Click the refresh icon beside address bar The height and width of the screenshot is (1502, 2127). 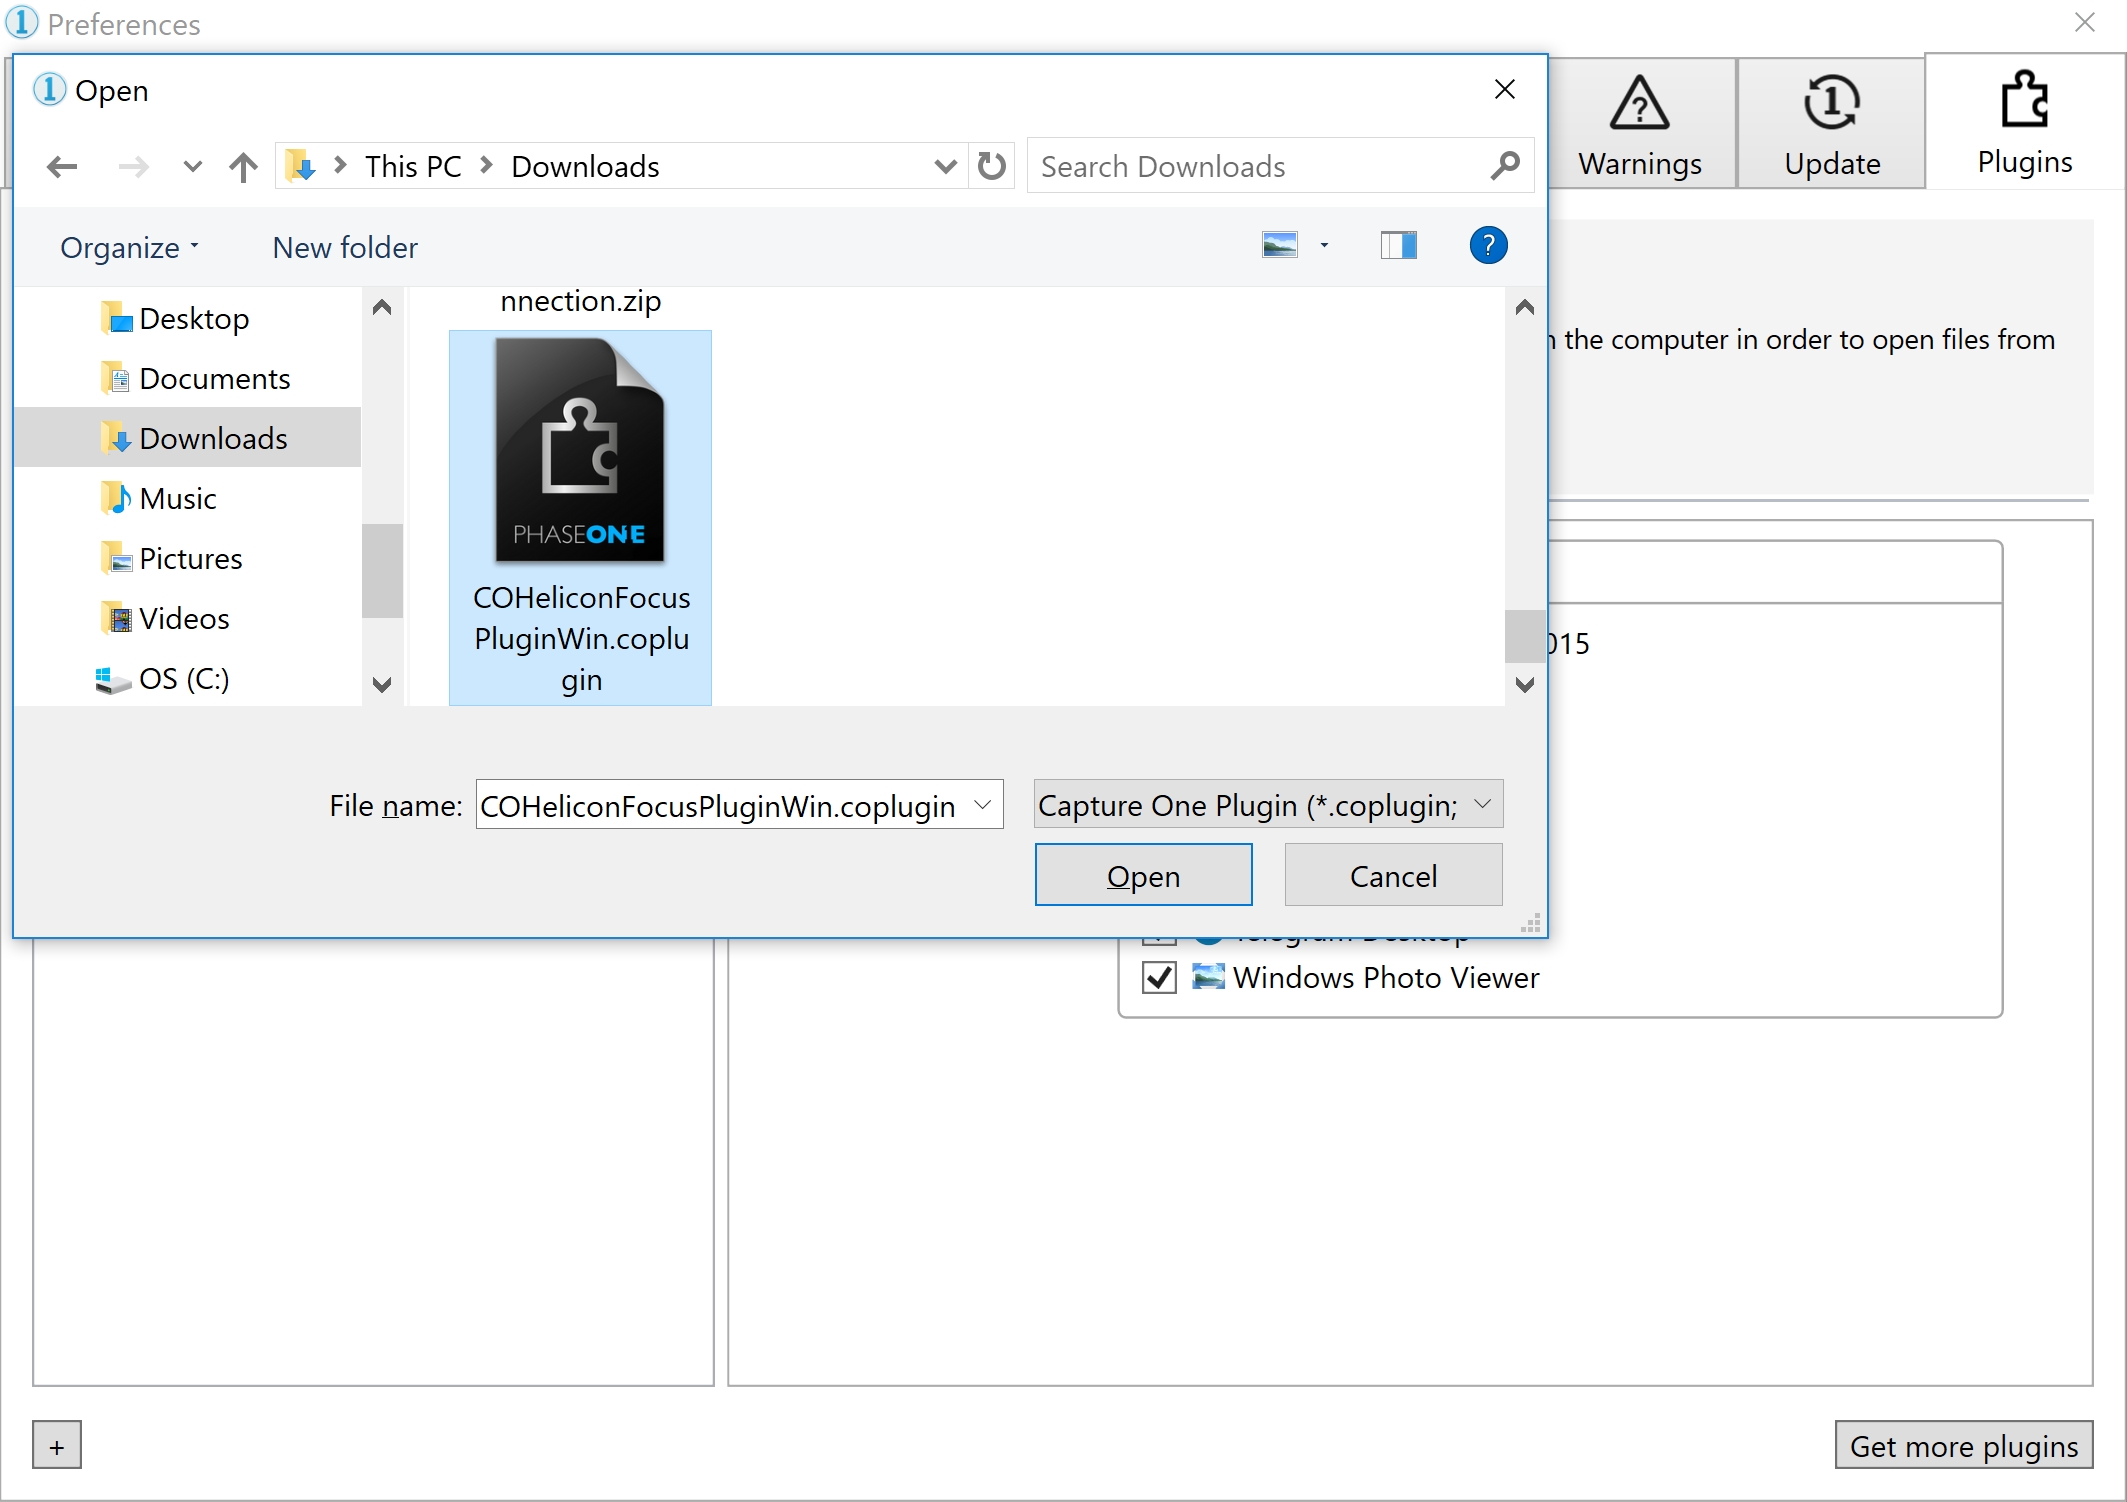[x=991, y=166]
